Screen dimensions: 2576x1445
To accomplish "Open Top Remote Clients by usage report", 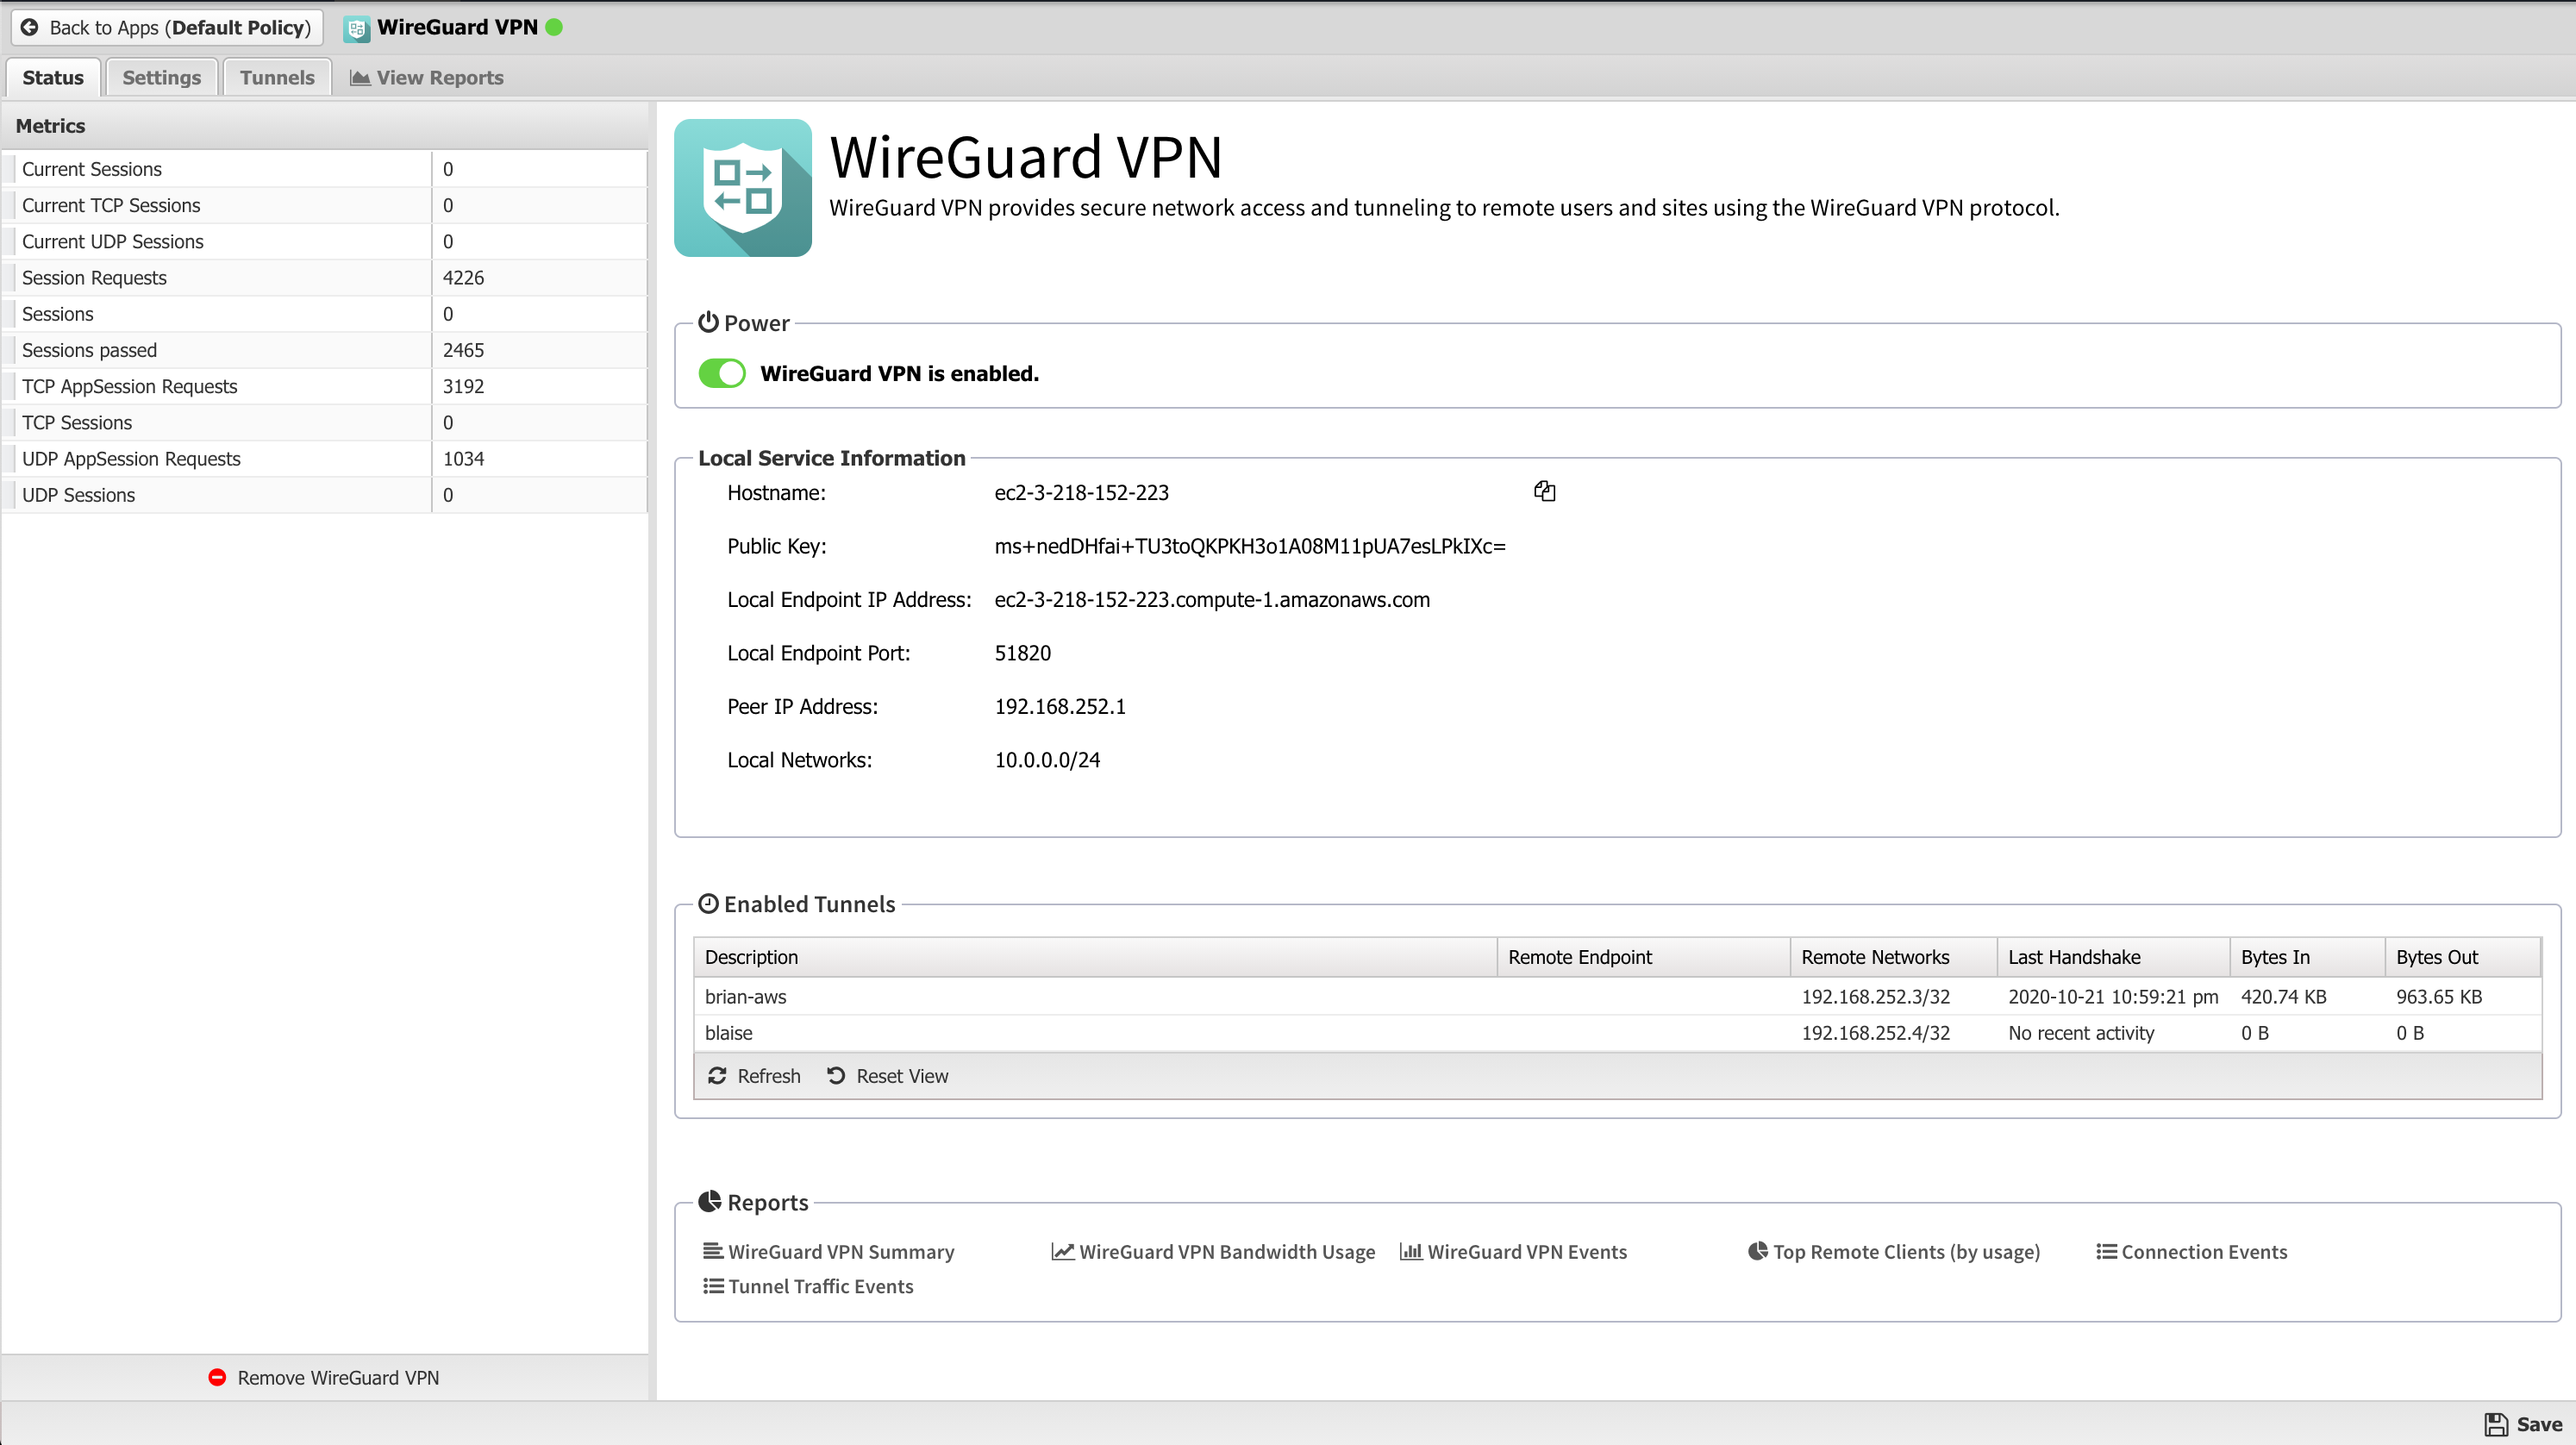I will point(1894,1251).
